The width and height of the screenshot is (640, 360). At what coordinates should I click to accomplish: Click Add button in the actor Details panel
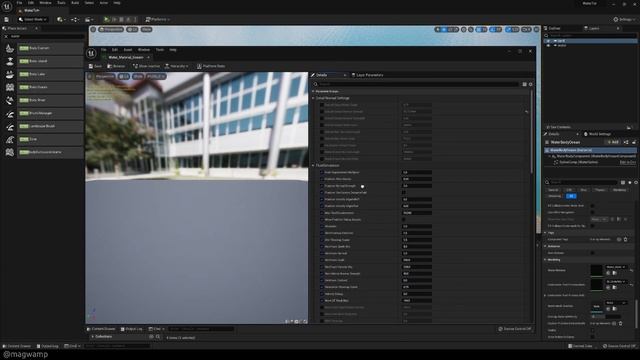tap(613, 142)
